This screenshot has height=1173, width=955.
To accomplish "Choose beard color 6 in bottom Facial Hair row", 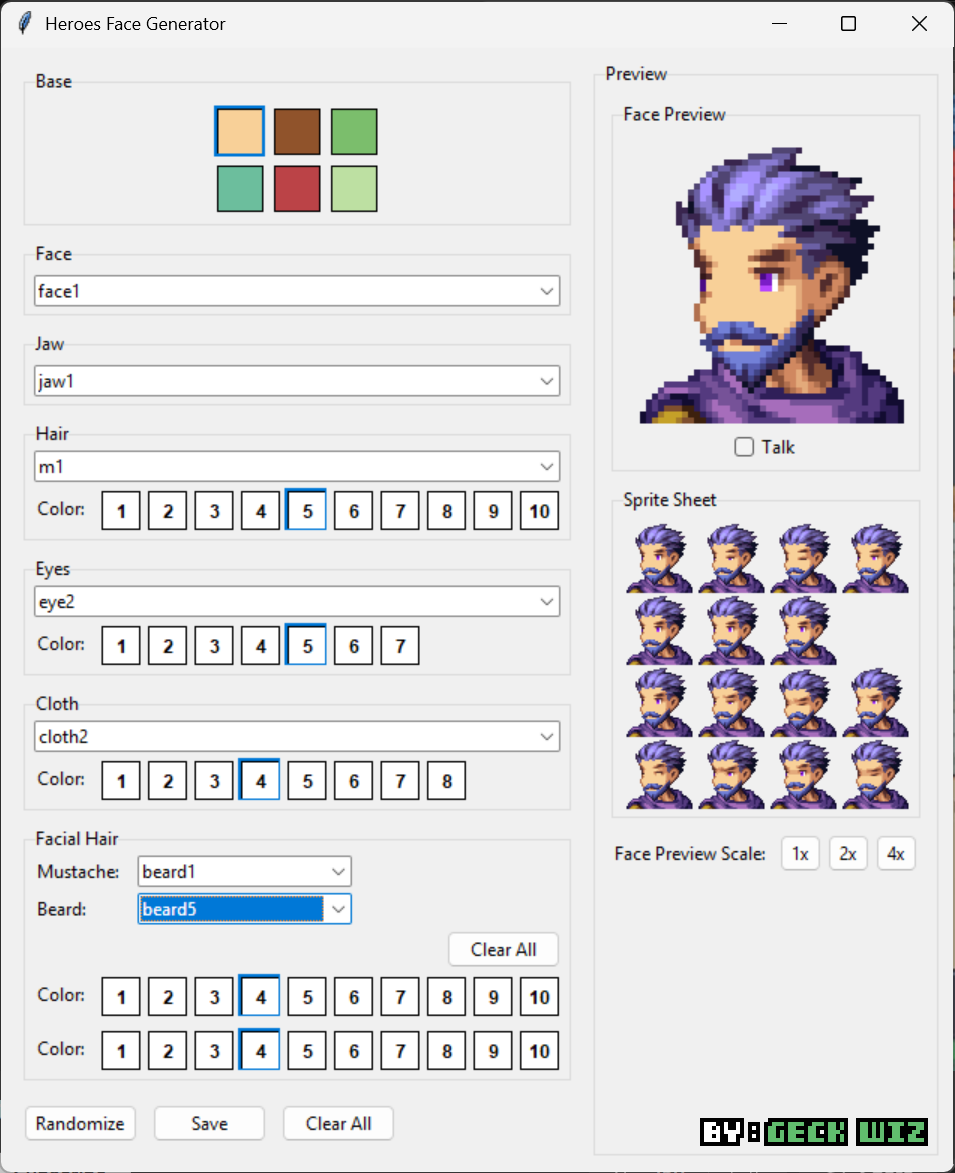I will point(354,1050).
